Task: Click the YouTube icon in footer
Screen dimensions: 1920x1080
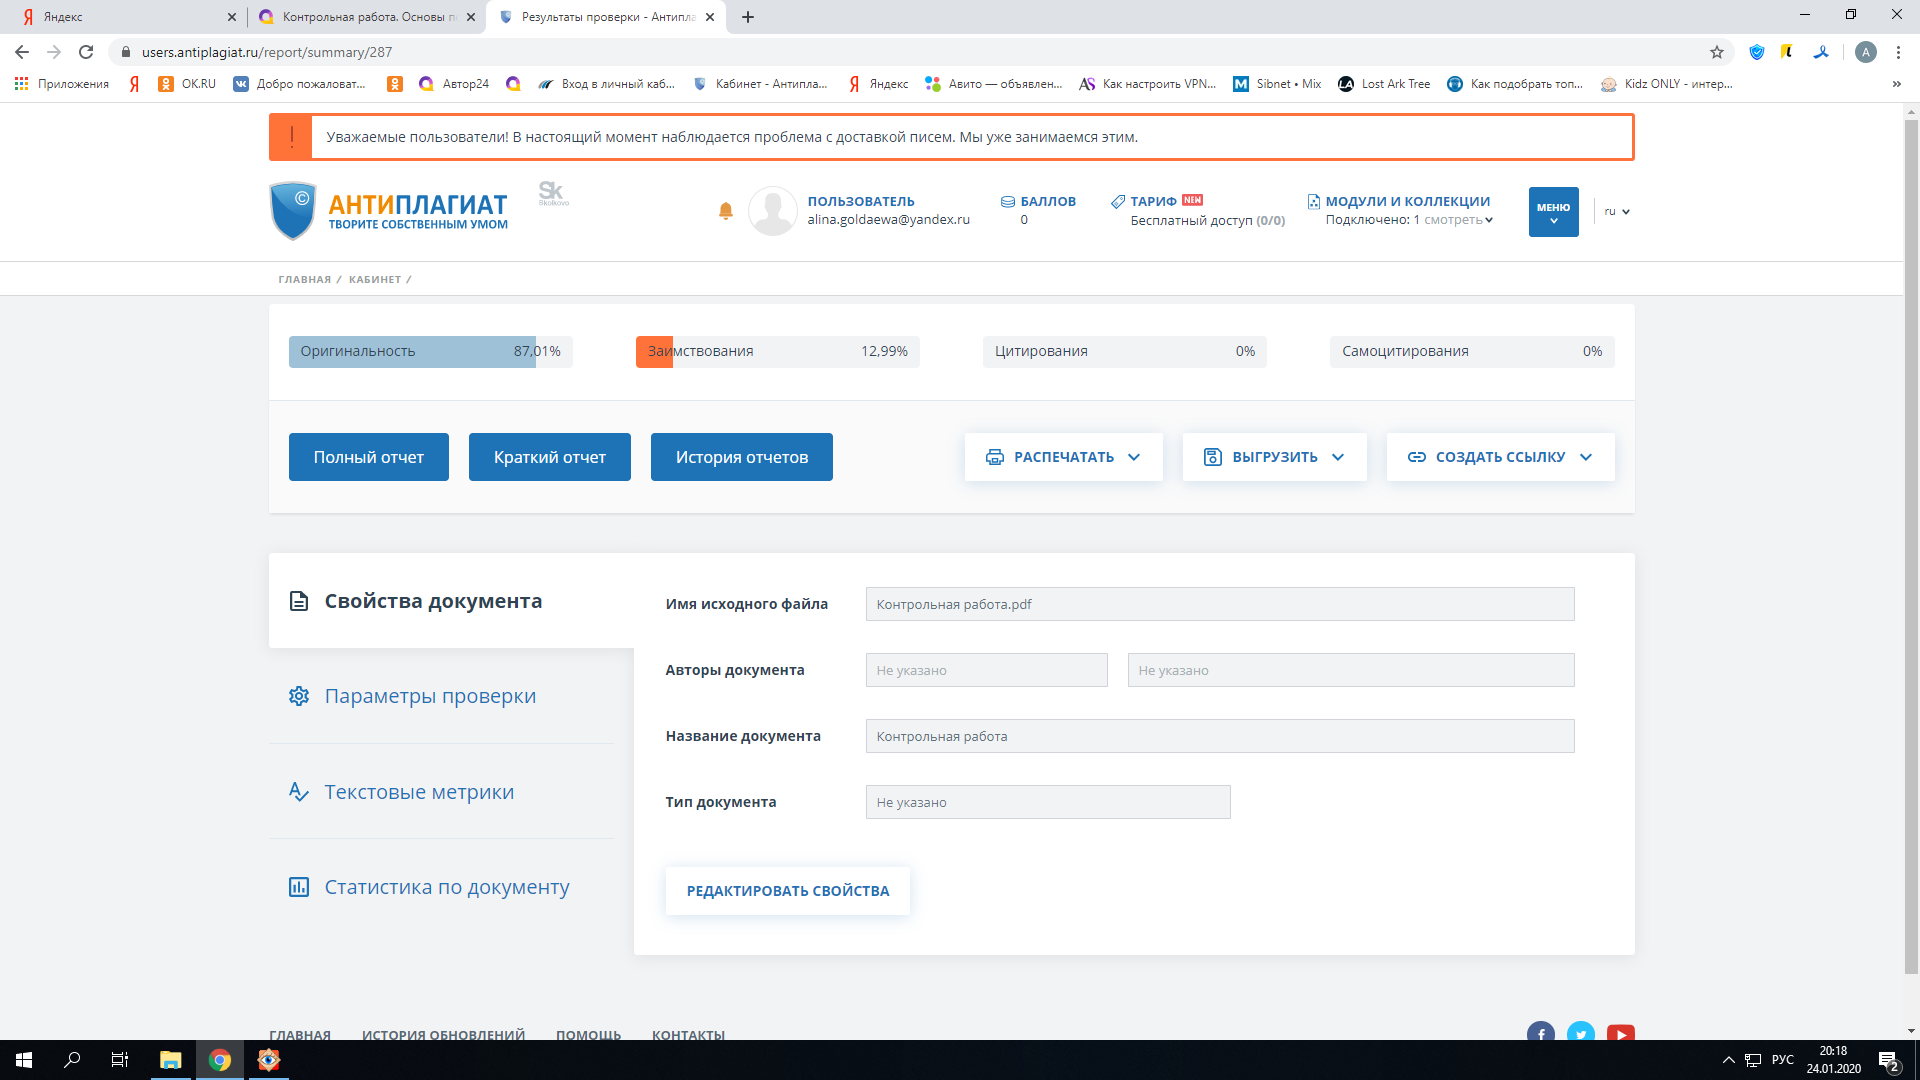Action: (x=1620, y=1033)
